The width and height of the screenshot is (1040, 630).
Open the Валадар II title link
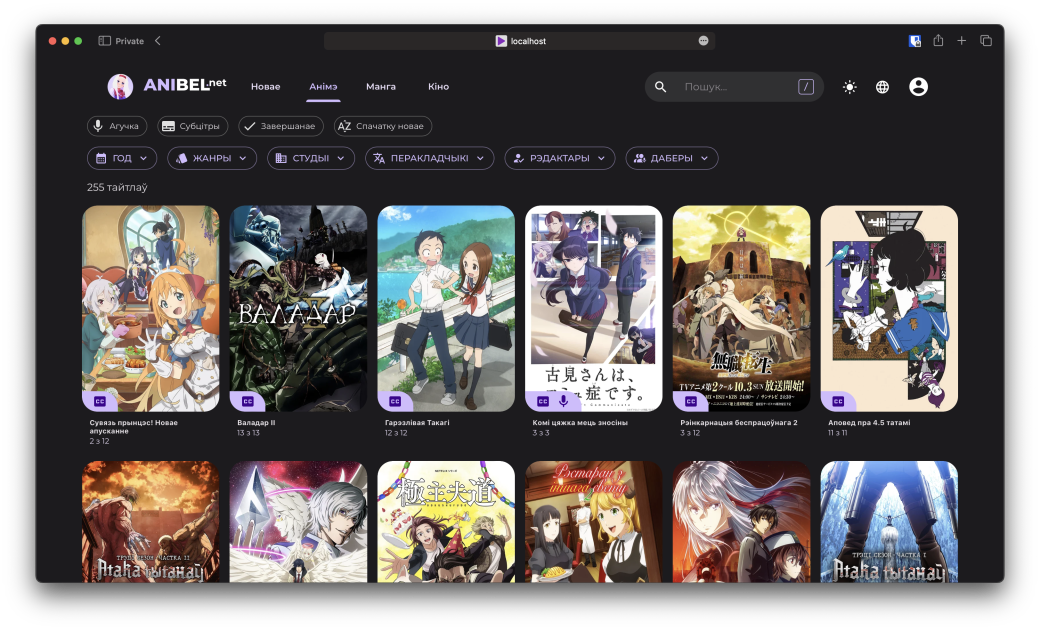(256, 422)
